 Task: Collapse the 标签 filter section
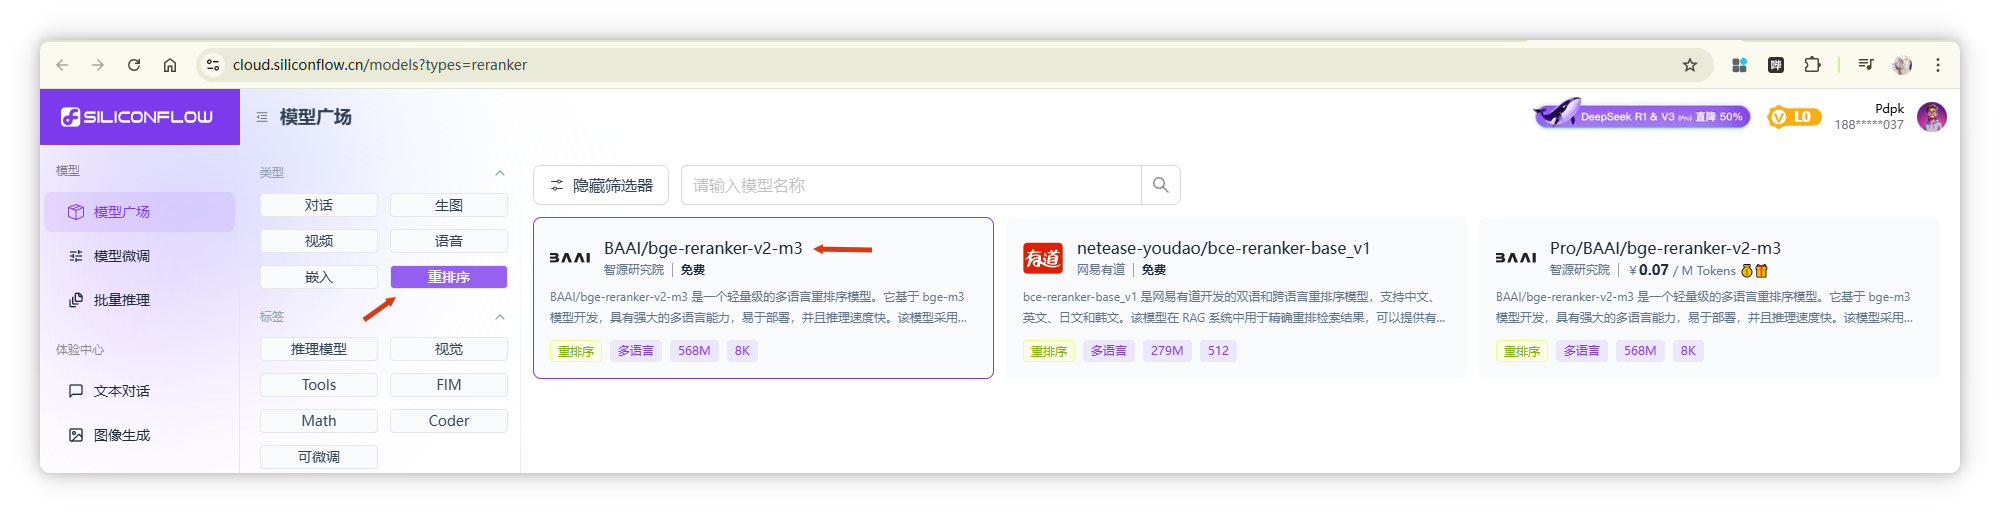(500, 317)
